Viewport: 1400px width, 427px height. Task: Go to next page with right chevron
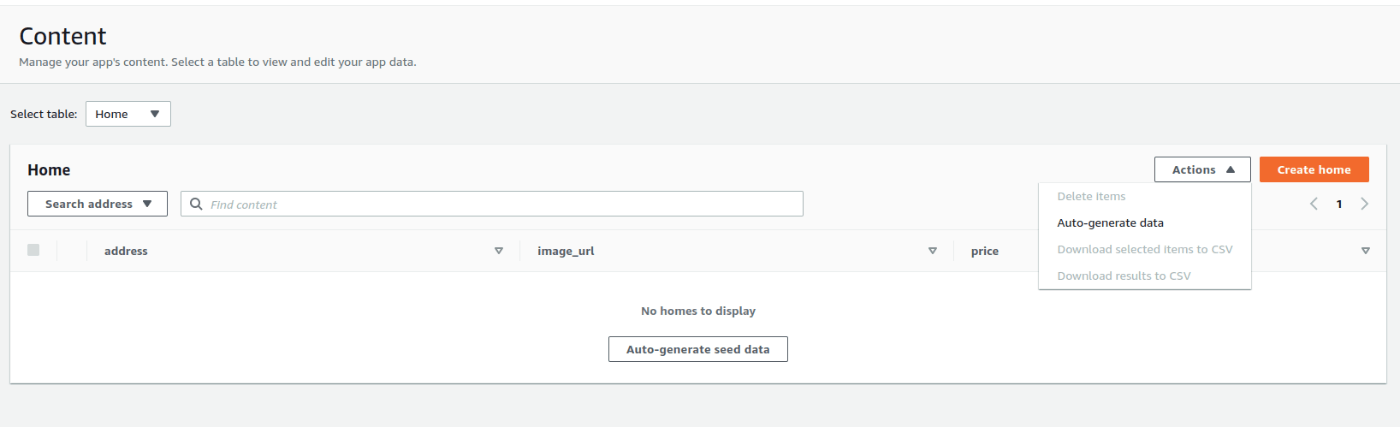coord(1364,204)
